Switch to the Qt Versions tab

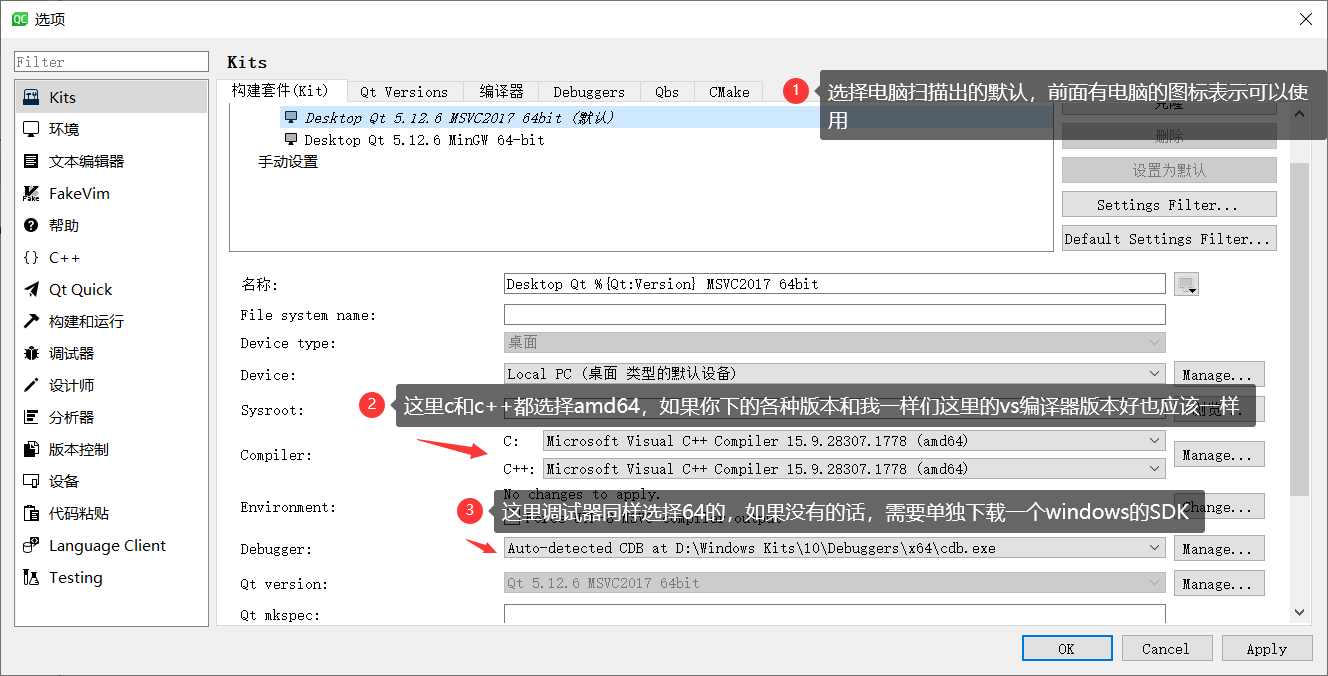pyautogui.click(x=404, y=91)
